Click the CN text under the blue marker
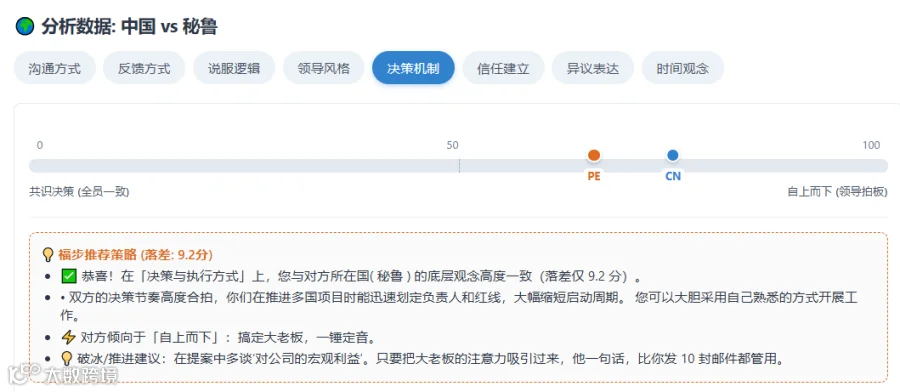This screenshot has width=900, height=392. pos(673,176)
